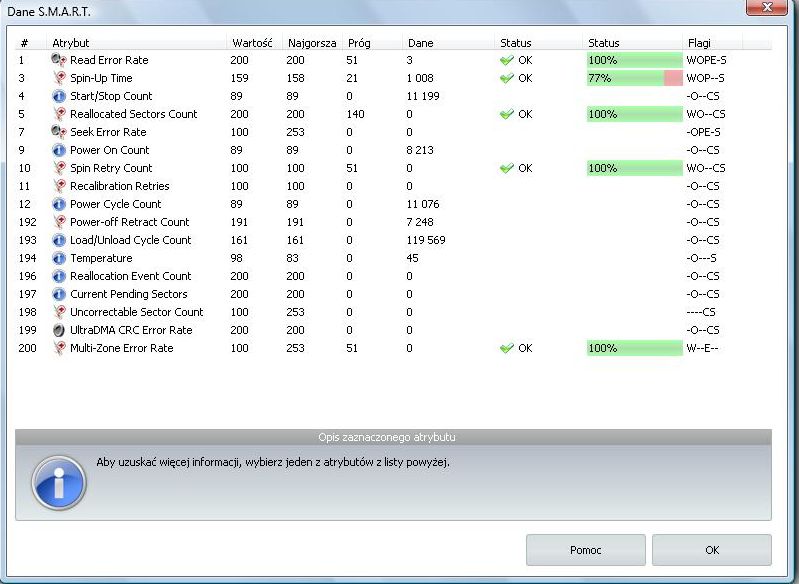Click the Temperature attribute info icon

point(58,258)
